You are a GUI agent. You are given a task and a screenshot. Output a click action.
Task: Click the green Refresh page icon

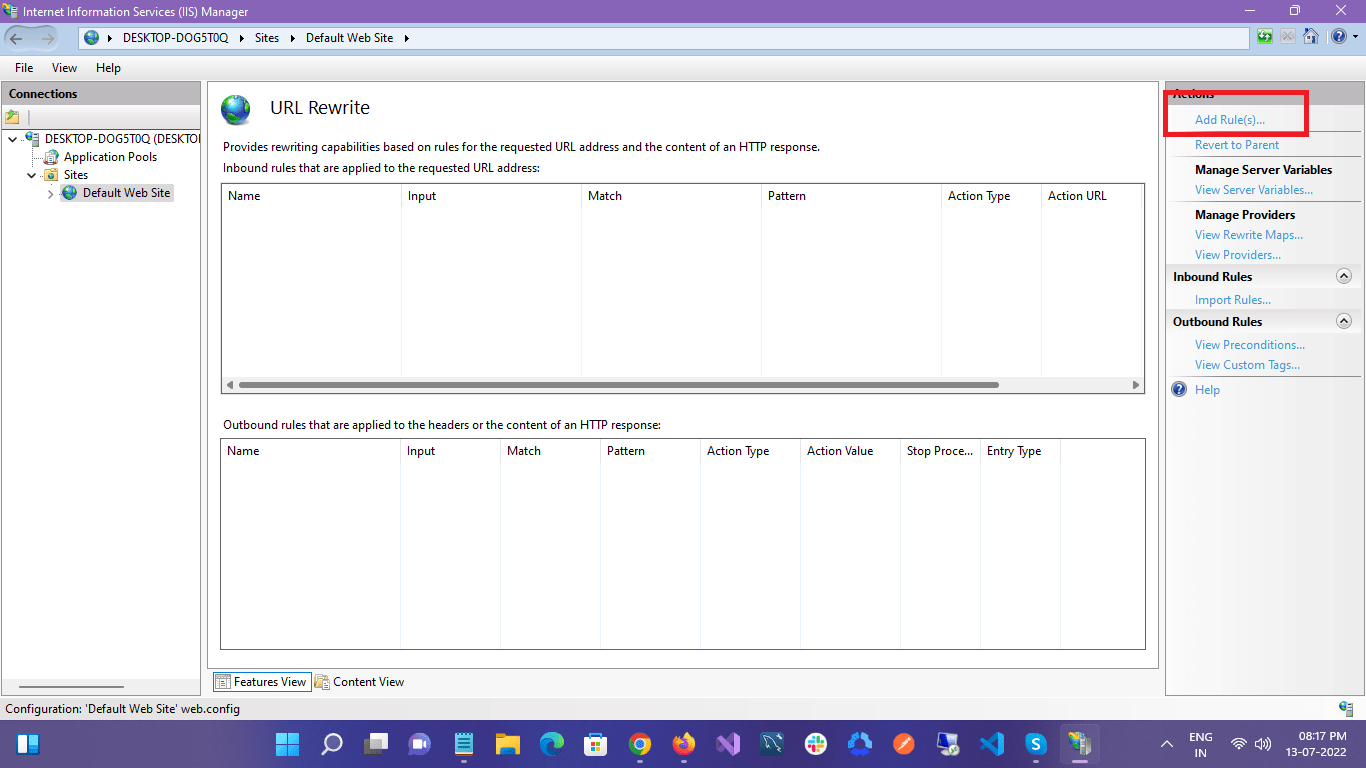(1265, 37)
